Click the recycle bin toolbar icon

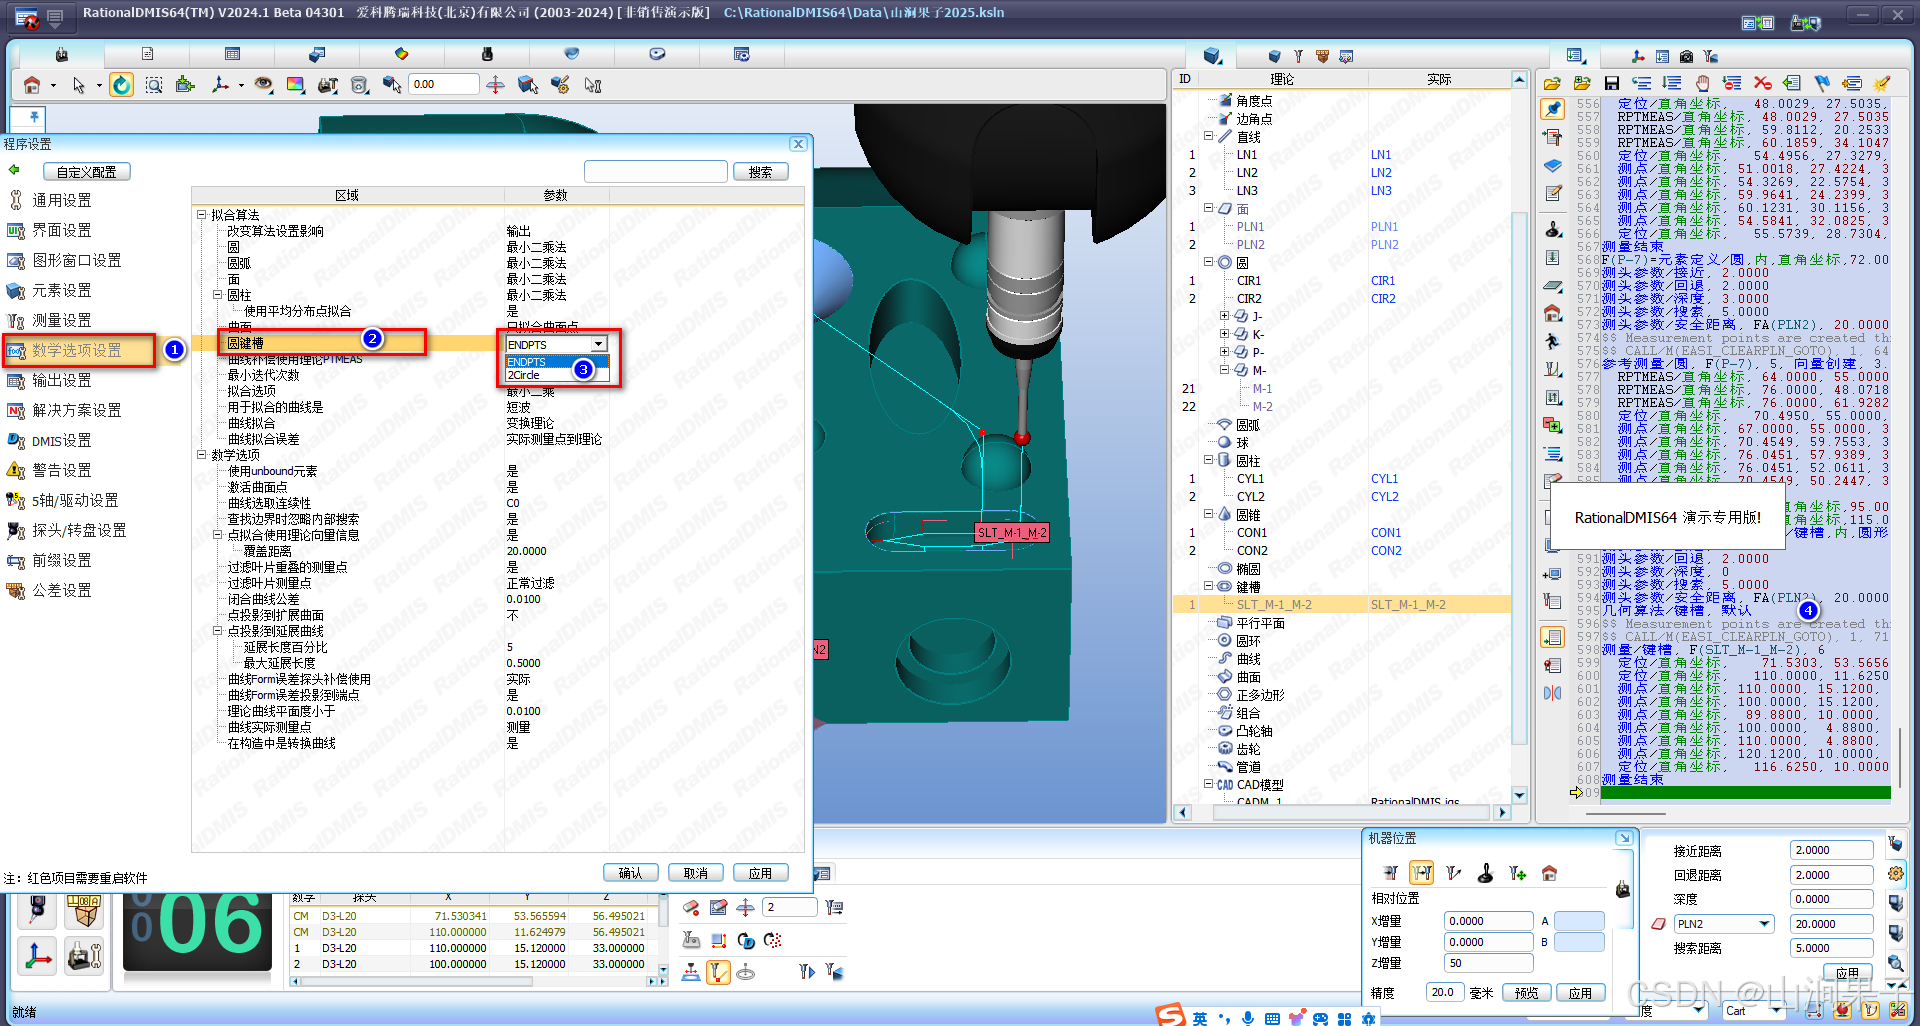(x=360, y=85)
